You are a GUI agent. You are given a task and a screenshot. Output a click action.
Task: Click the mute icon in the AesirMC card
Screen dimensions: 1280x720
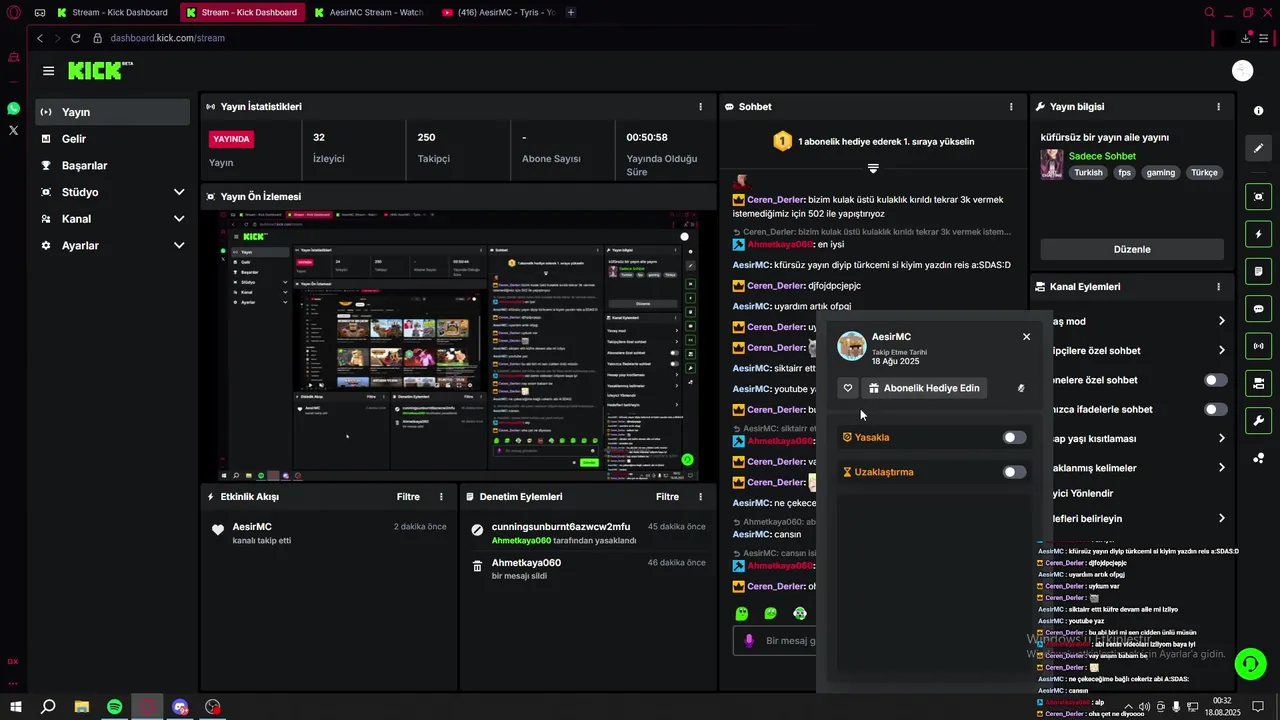(x=1021, y=388)
